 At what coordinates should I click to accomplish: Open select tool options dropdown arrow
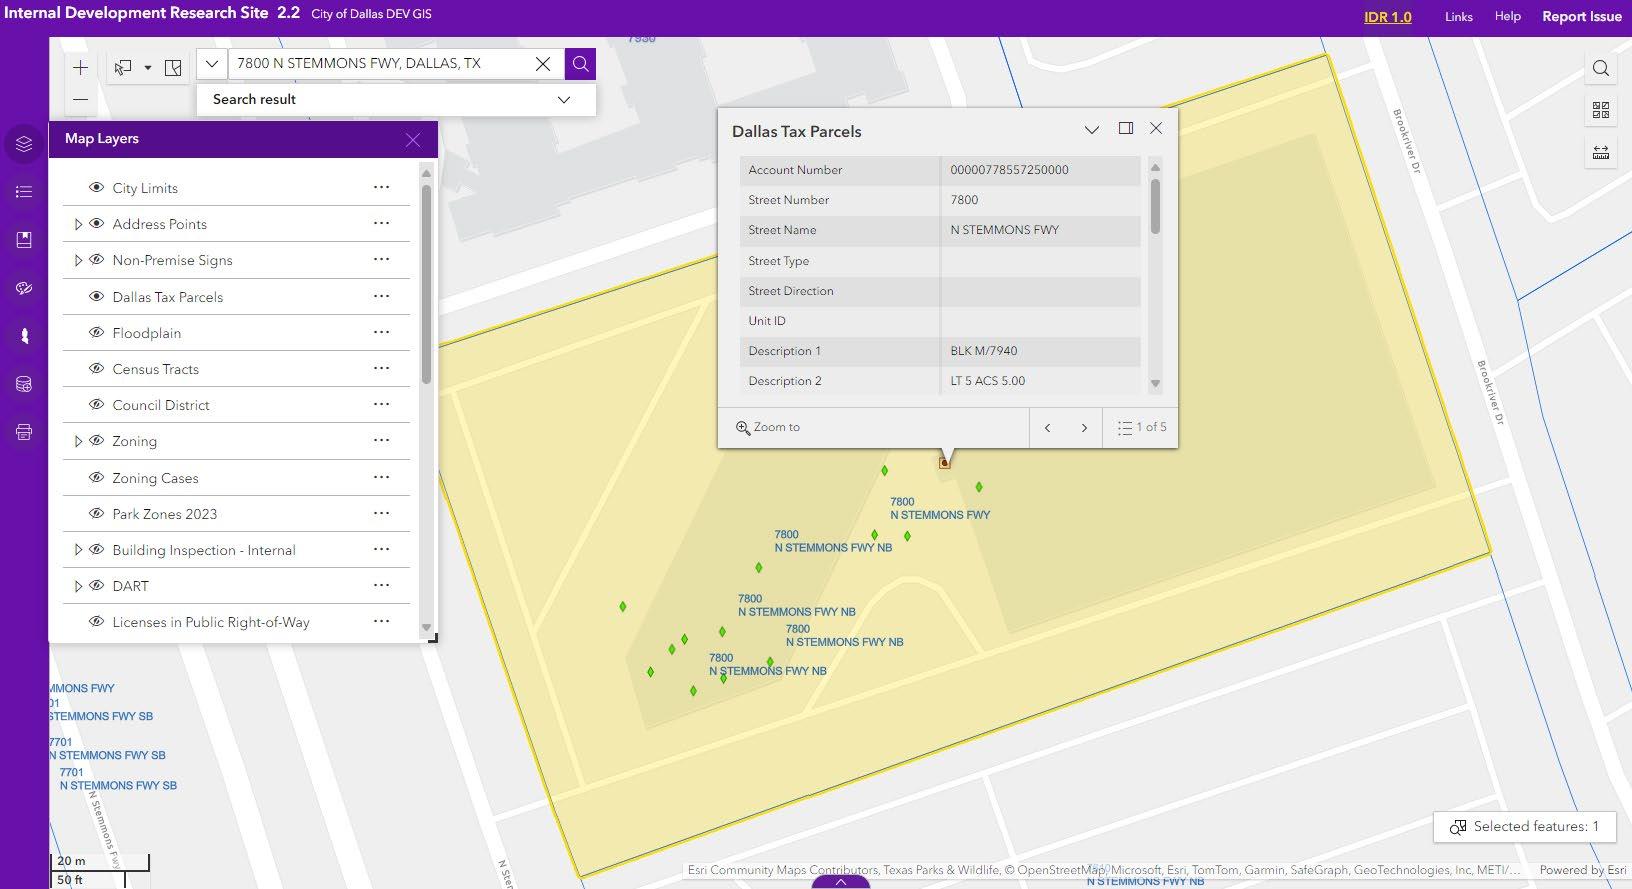pyautogui.click(x=148, y=68)
